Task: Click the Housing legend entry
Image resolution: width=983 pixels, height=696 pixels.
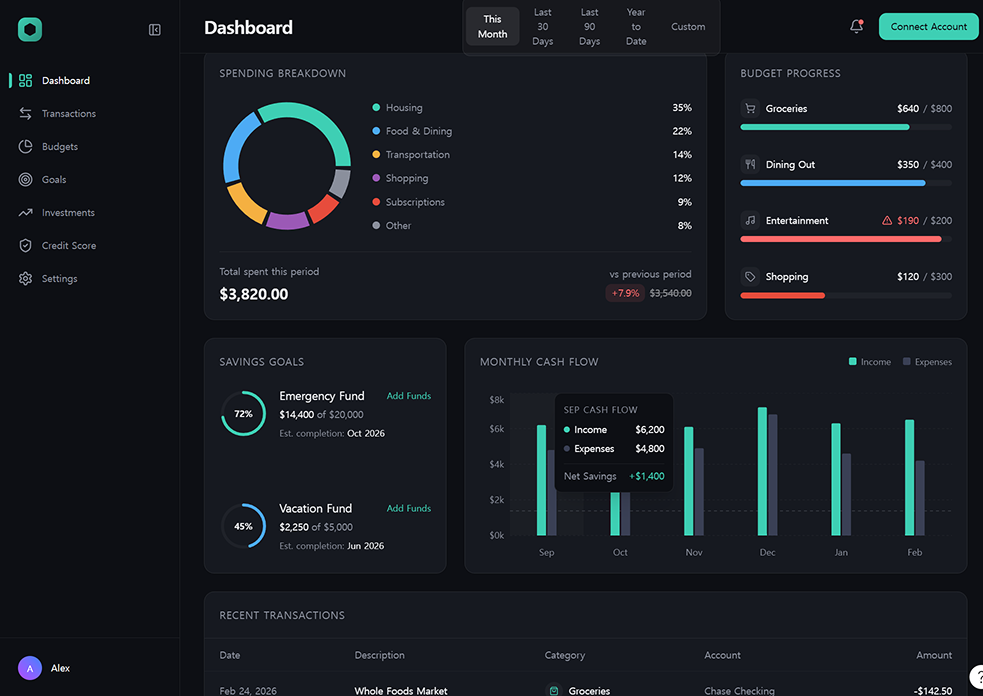Action: click(x=532, y=108)
